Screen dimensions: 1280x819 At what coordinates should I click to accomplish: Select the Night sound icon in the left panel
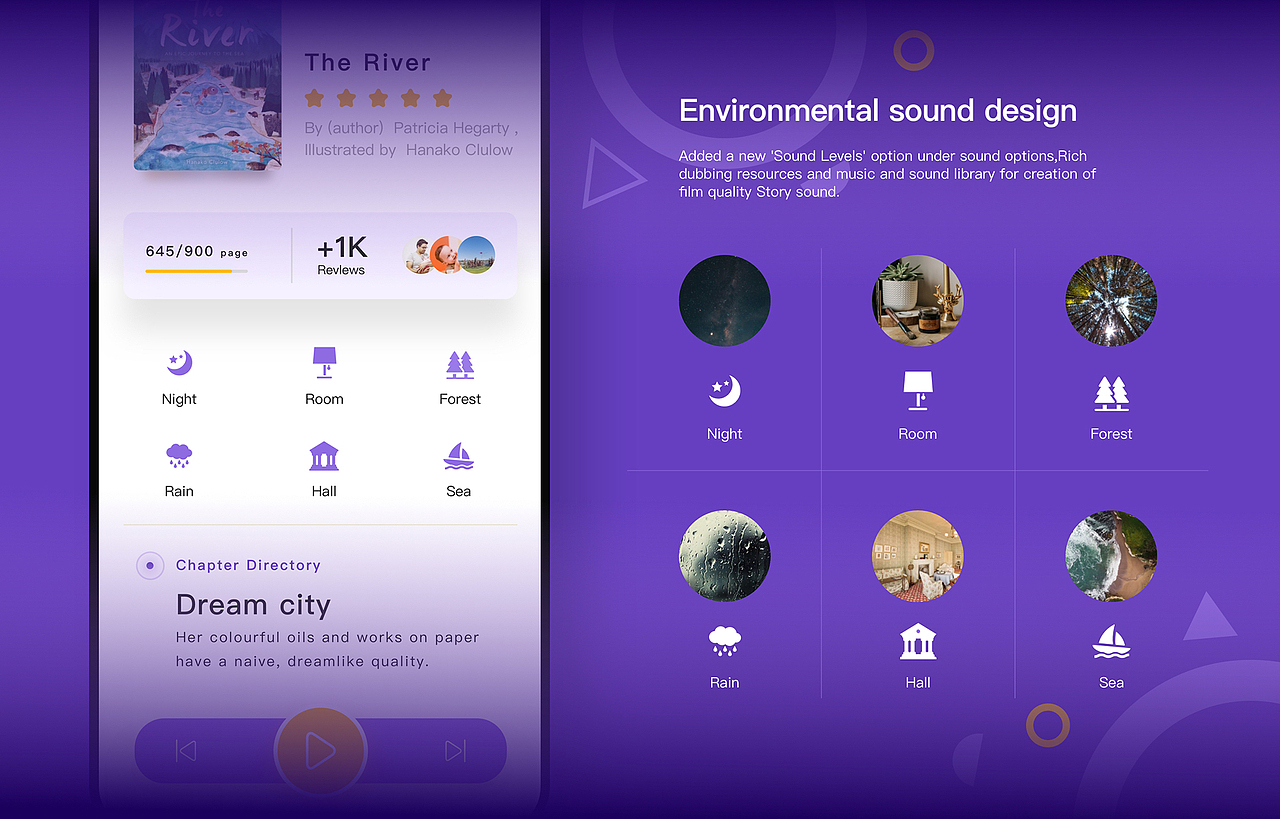[x=179, y=363]
